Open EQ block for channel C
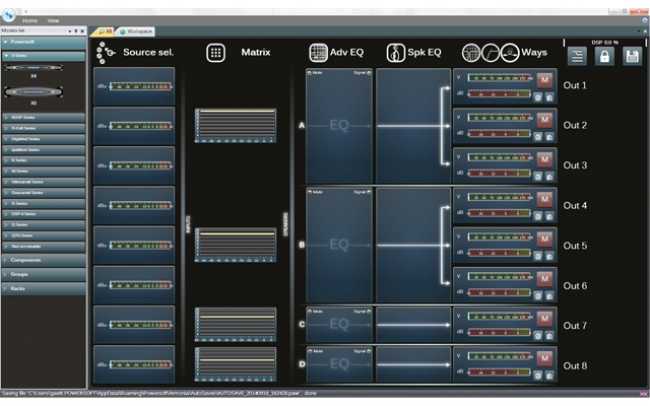 click(339, 324)
